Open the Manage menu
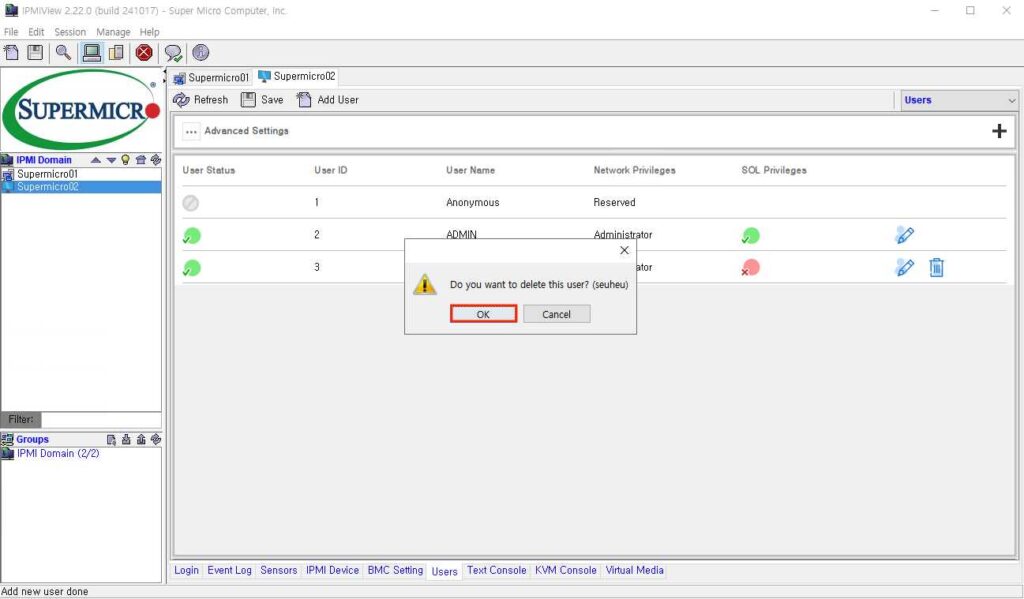Screen dimensions: 1024x599 tap(113, 31)
